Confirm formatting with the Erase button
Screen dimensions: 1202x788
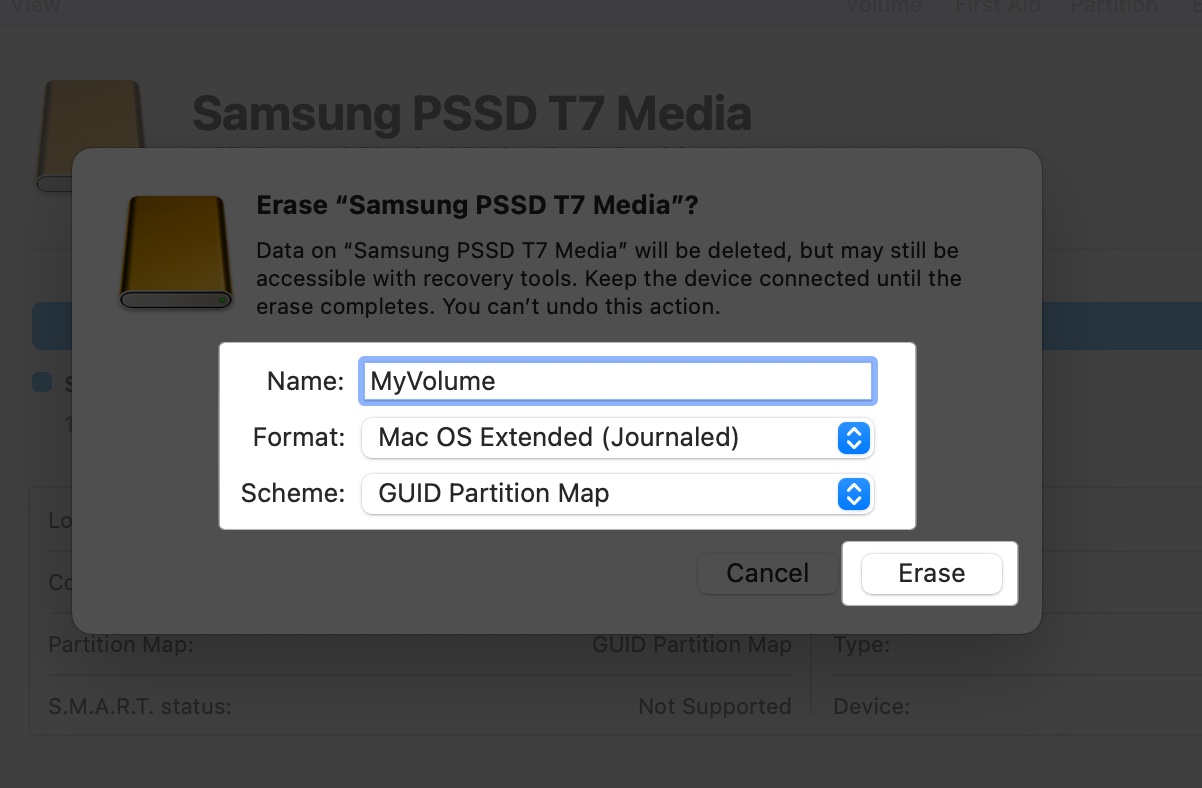point(931,573)
